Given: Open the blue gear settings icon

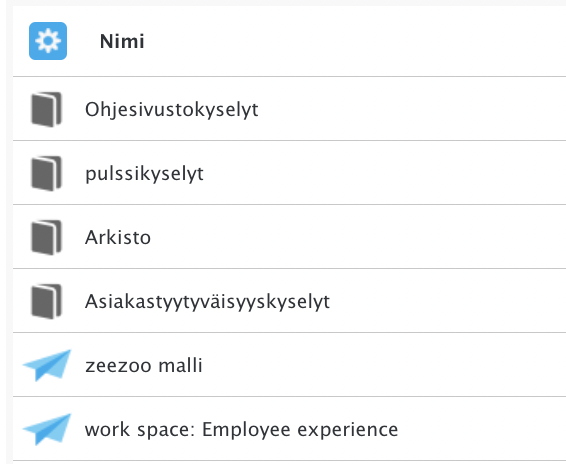Looking at the screenshot, I should (x=48, y=41).
